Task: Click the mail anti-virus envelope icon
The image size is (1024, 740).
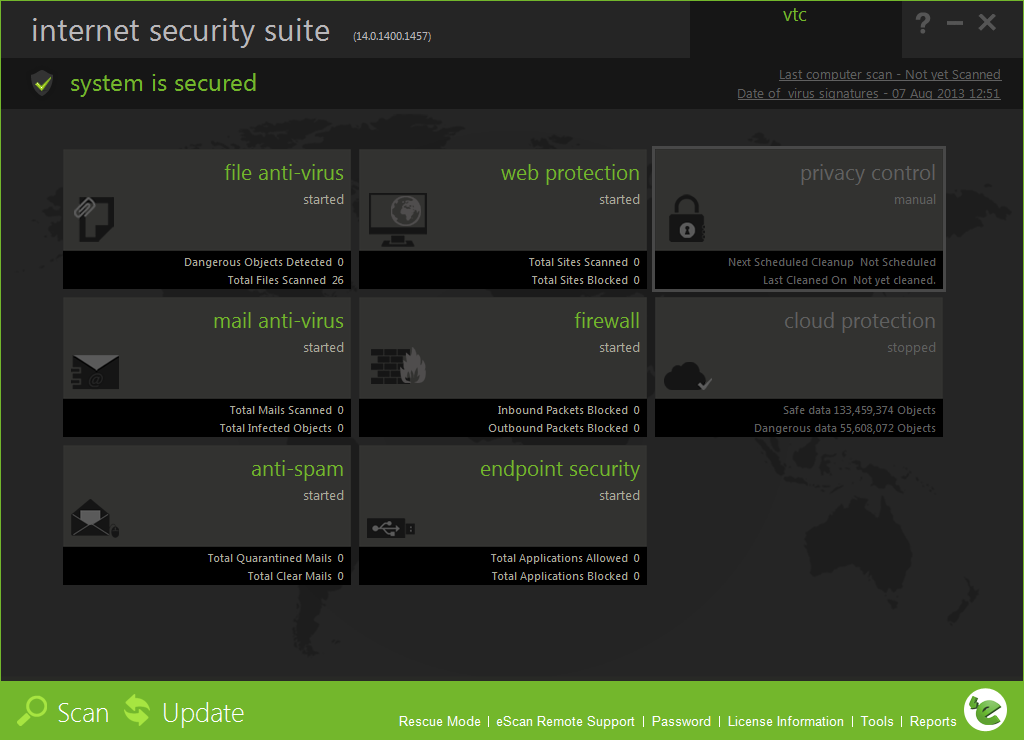Action: pos(95,372)
